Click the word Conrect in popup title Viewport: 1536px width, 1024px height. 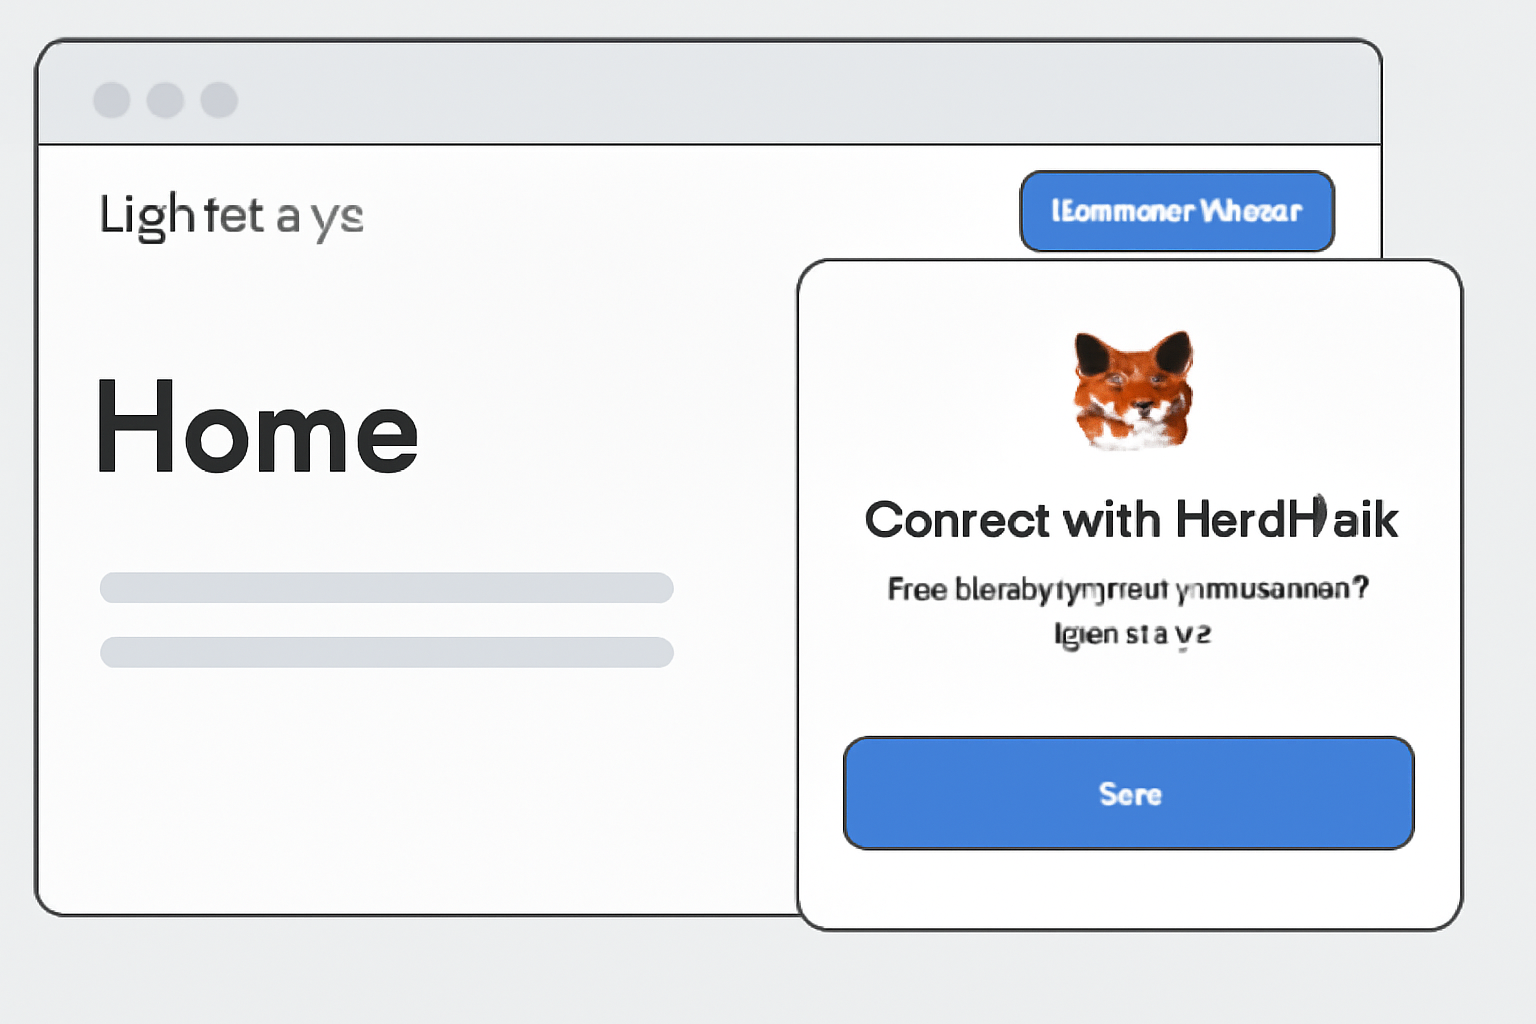[x=943, y=521]
